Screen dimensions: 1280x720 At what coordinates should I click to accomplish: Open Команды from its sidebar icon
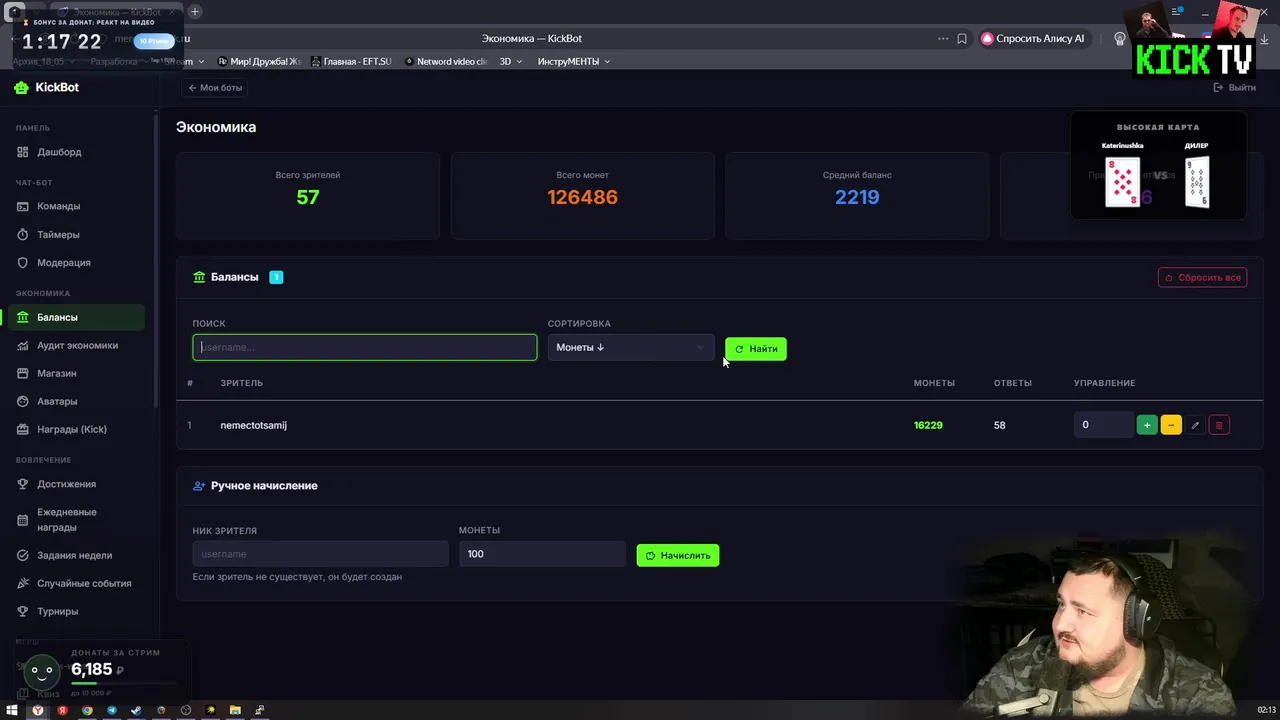[x=23, y=206]
